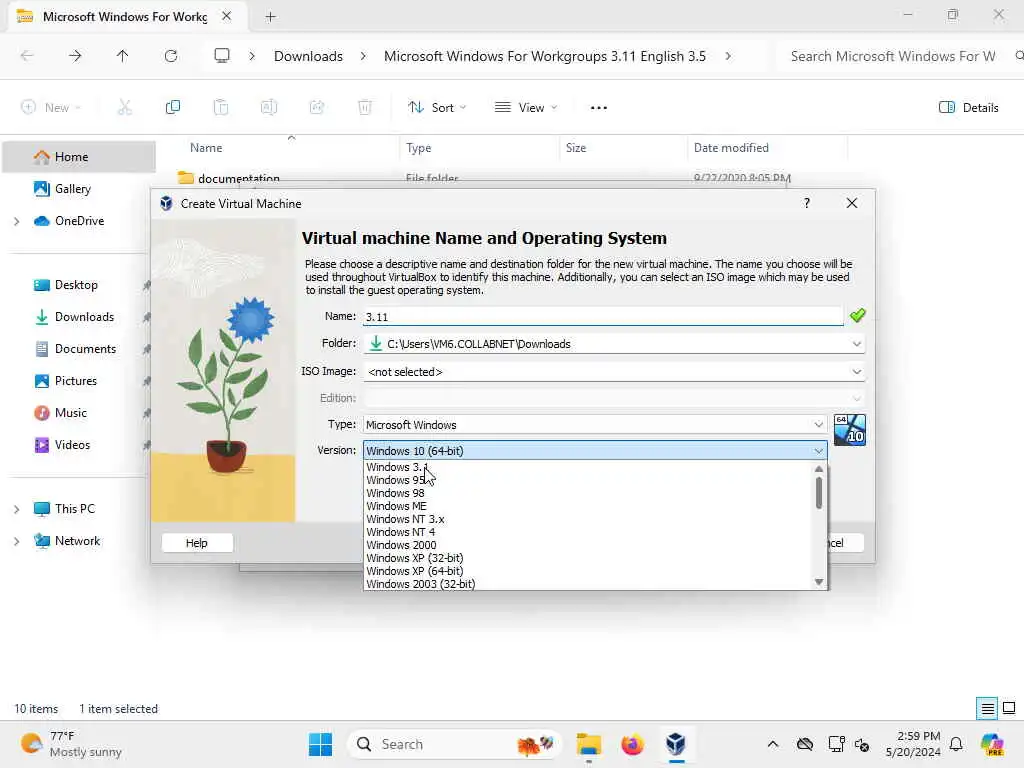Image resolution: width=1024 pixels, height=768 pixels.
Task: Click the Explorer search box
Action: click(x=898, y=56)
